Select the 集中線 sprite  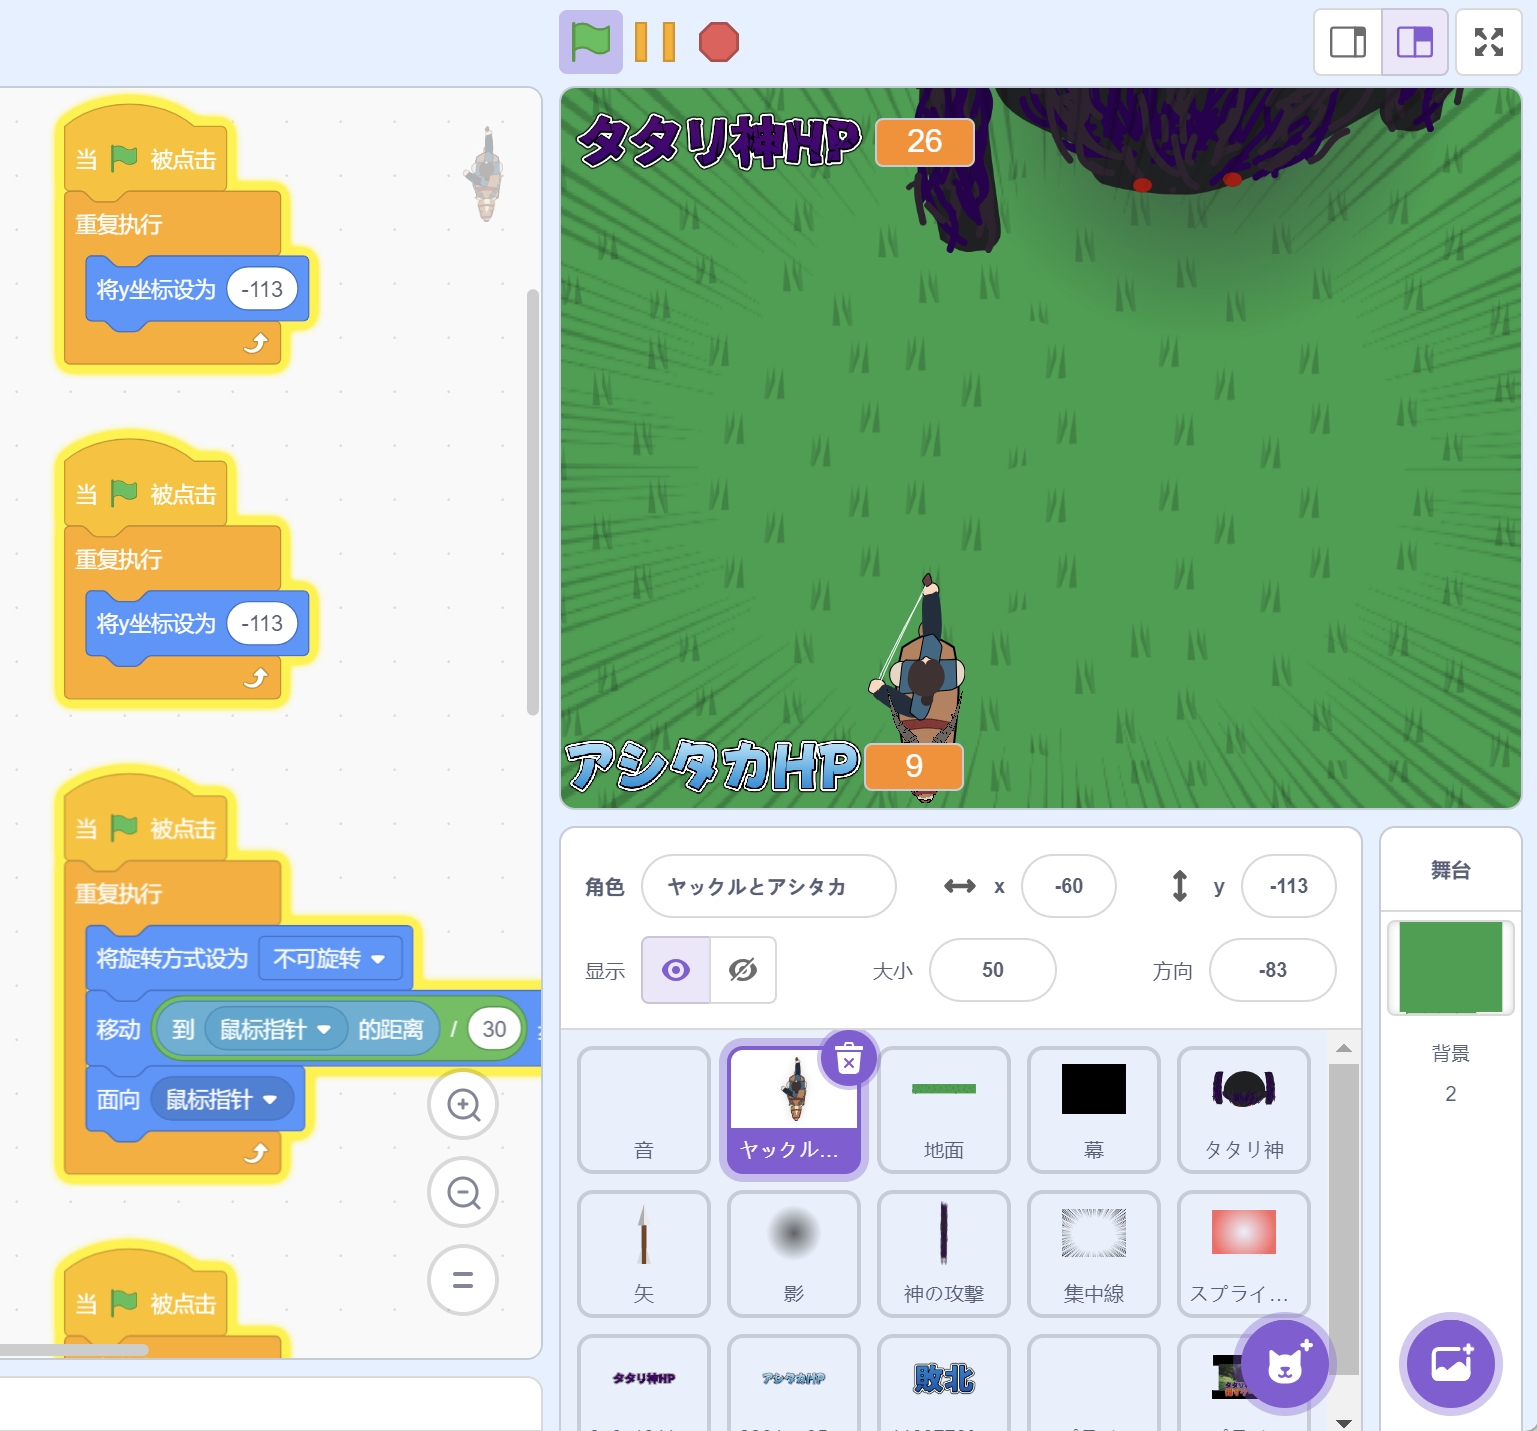click(1094, 1254)
